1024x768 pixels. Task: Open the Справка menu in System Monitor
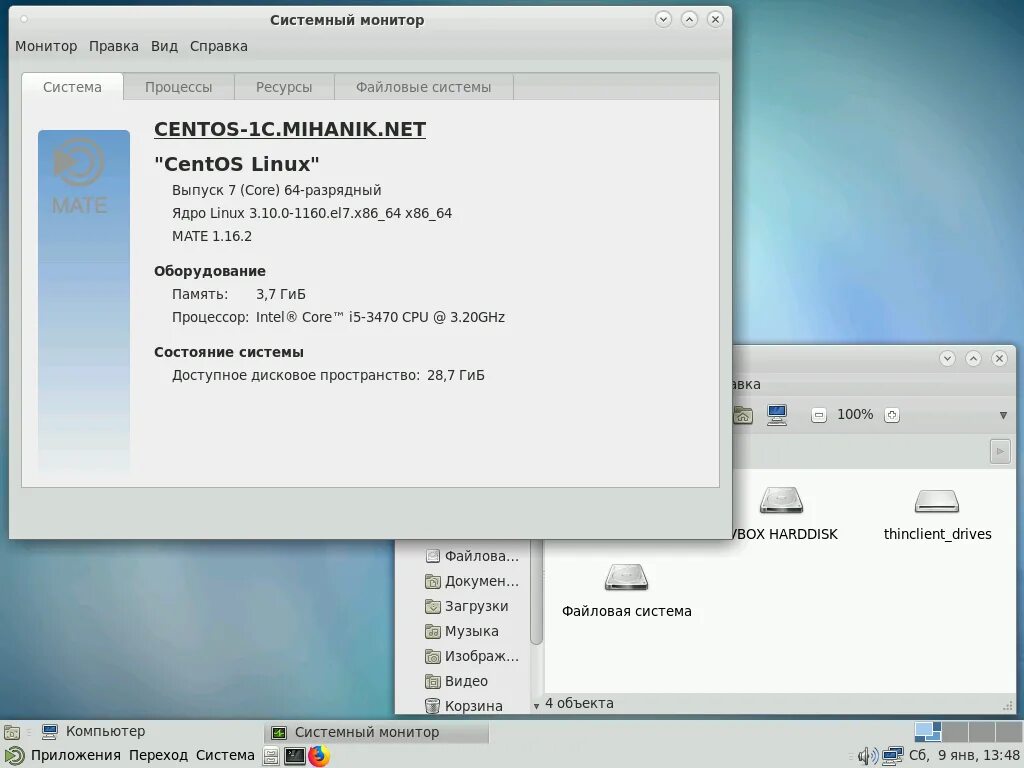(x=218, y=46)
